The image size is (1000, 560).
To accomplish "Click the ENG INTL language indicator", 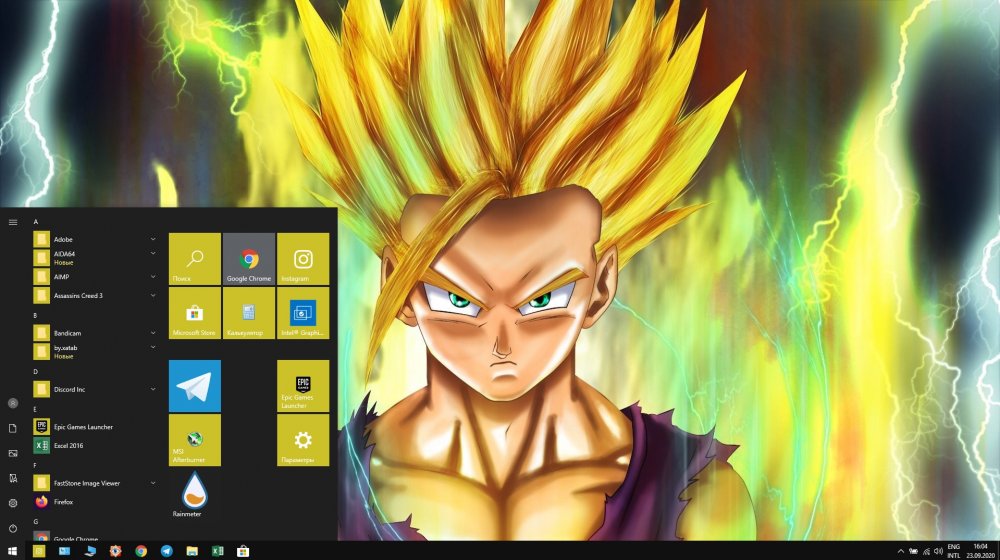I will point(953,551).
